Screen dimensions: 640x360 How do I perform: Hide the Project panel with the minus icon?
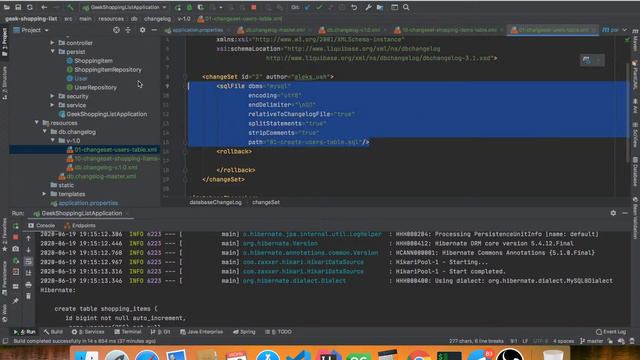click(154, 30)
